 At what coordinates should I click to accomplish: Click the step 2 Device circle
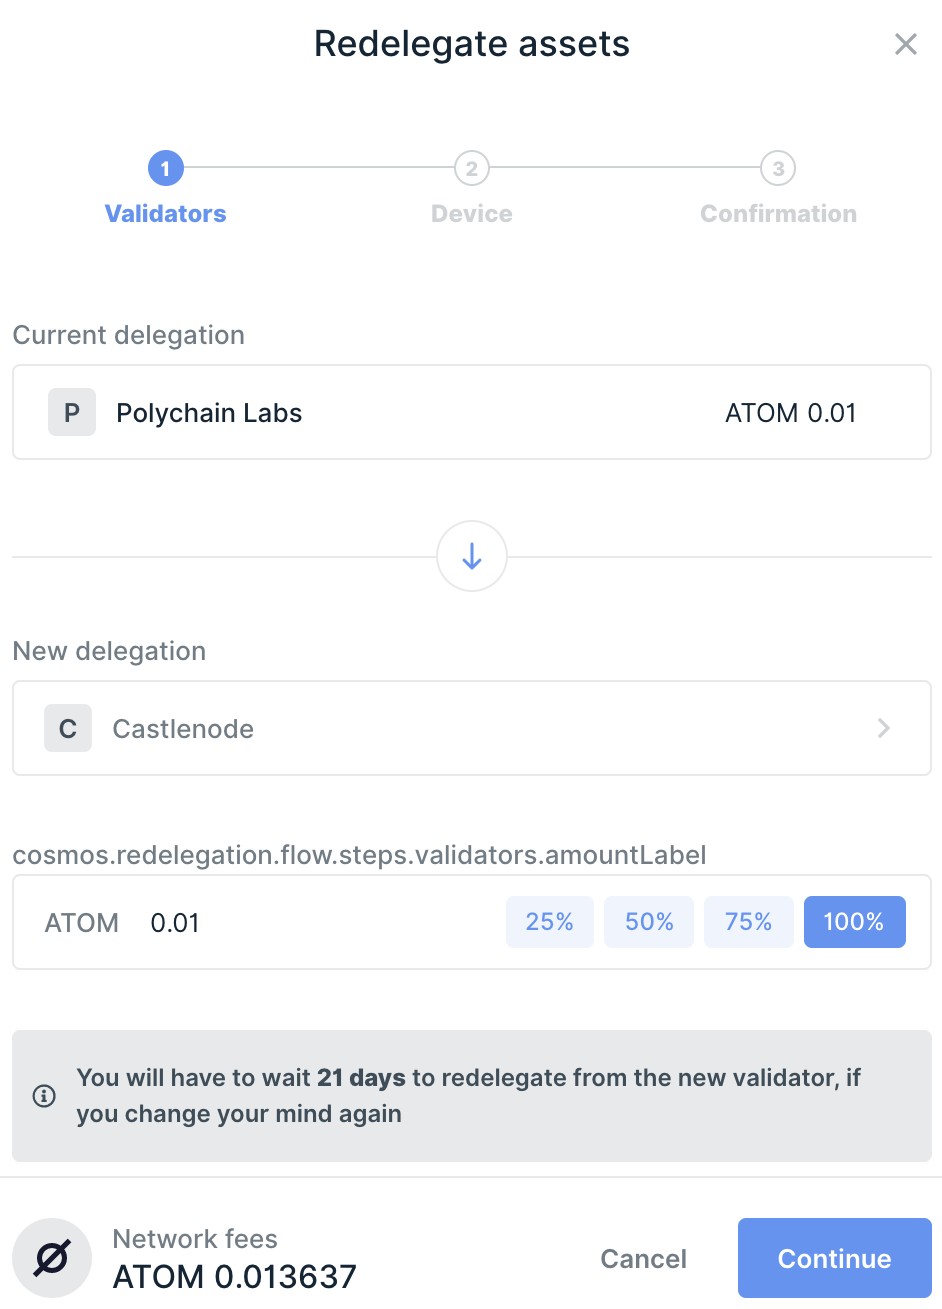(x=472, y=168)
